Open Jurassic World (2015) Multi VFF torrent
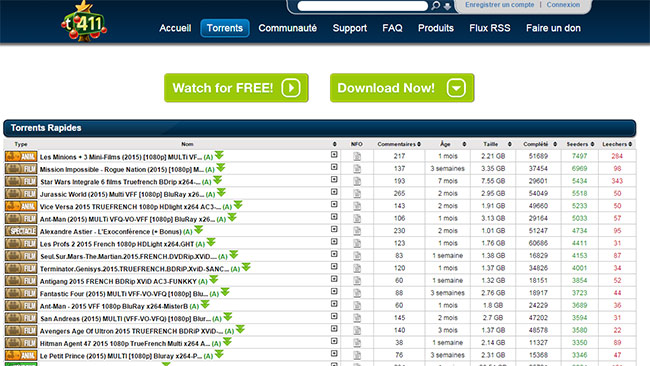The height and width of the screenshot is (366, 650). click(x=122, y=194)
